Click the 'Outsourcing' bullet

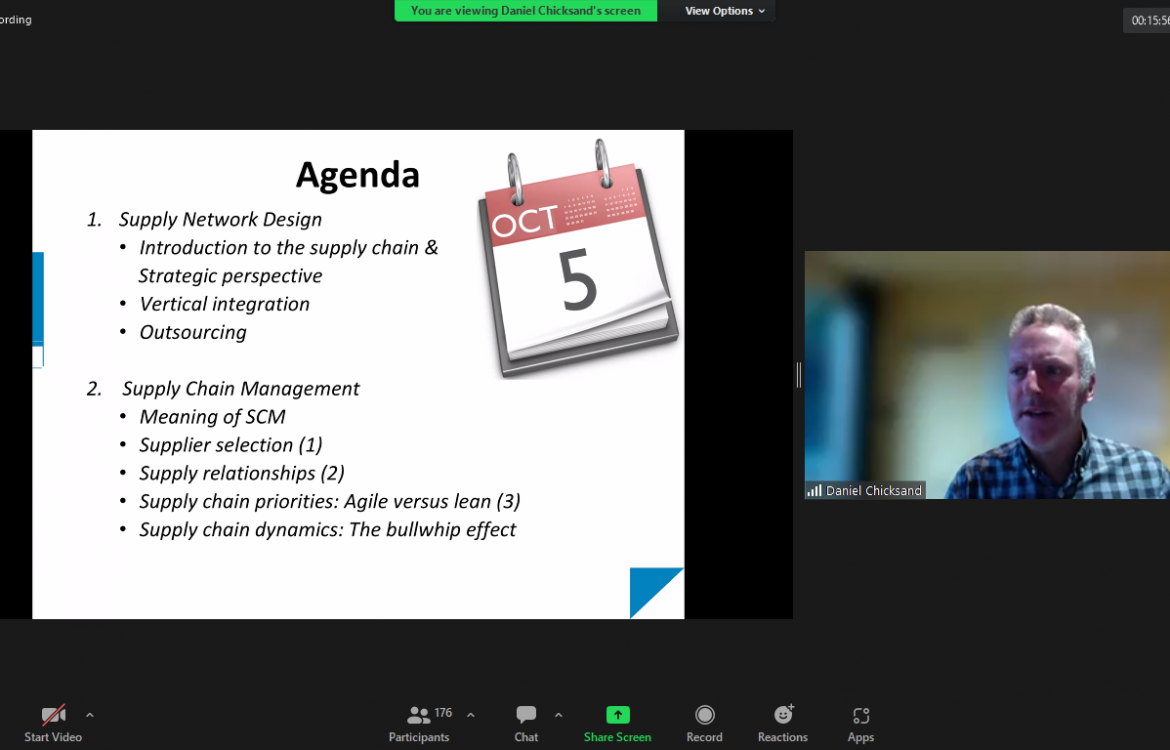[193, 332]
